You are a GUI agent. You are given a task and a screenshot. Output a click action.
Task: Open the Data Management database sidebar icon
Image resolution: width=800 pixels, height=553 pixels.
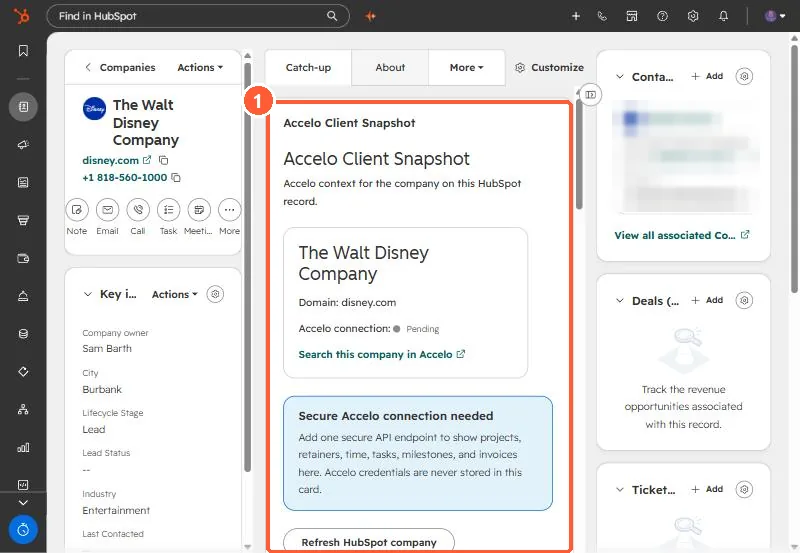click(23, 334)
